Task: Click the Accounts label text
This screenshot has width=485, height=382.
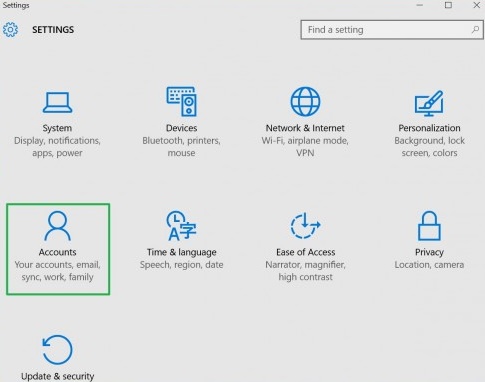Action: (57, 252)
